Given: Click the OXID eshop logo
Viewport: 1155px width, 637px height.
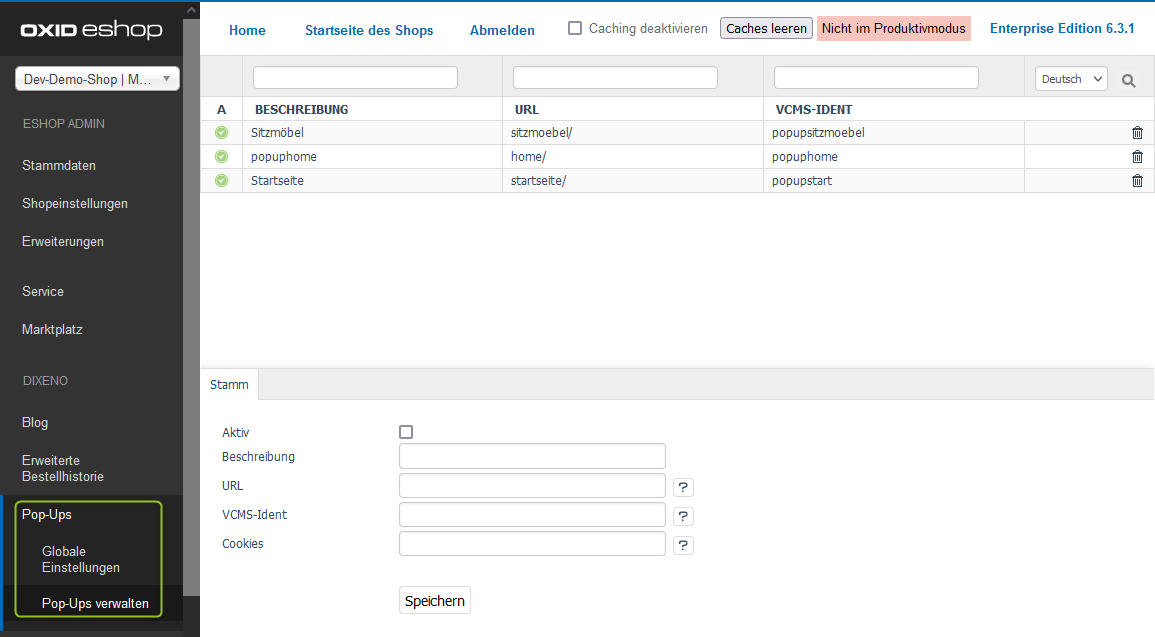Looking at the screenshot, I should point(91,29).
